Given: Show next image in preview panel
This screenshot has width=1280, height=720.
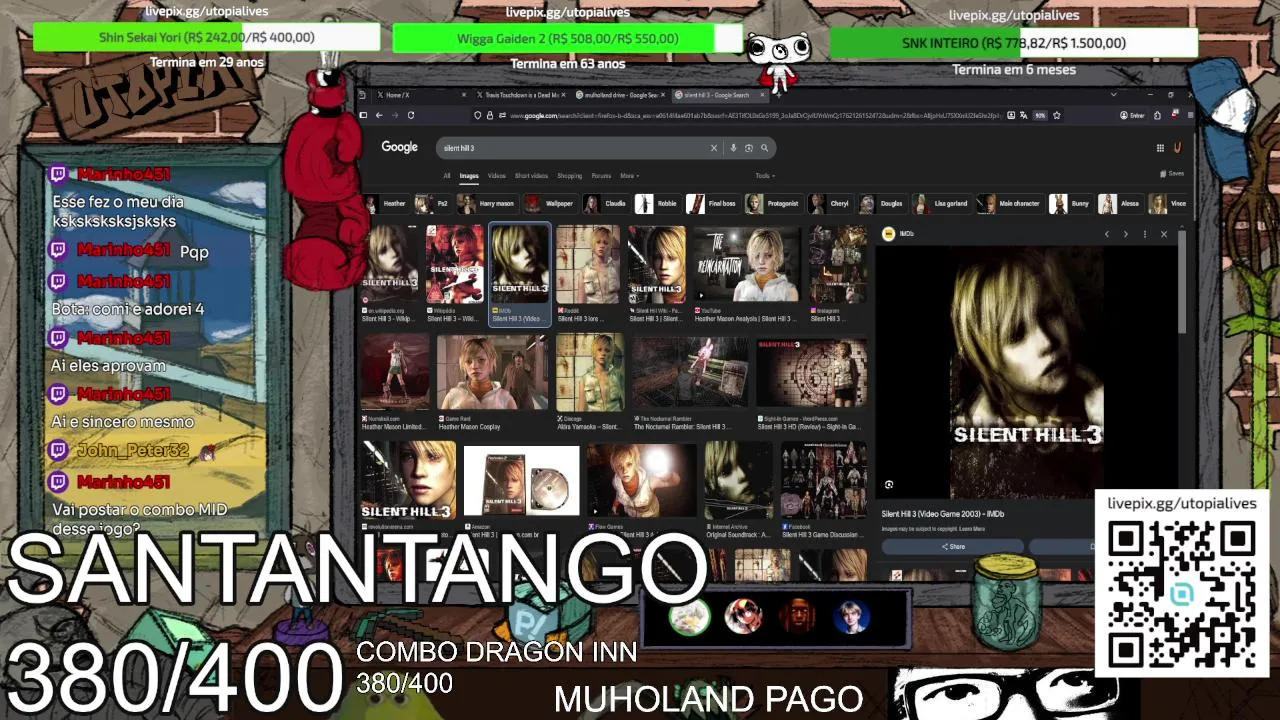Looking at the screenshot, I should coord(1125,234).
